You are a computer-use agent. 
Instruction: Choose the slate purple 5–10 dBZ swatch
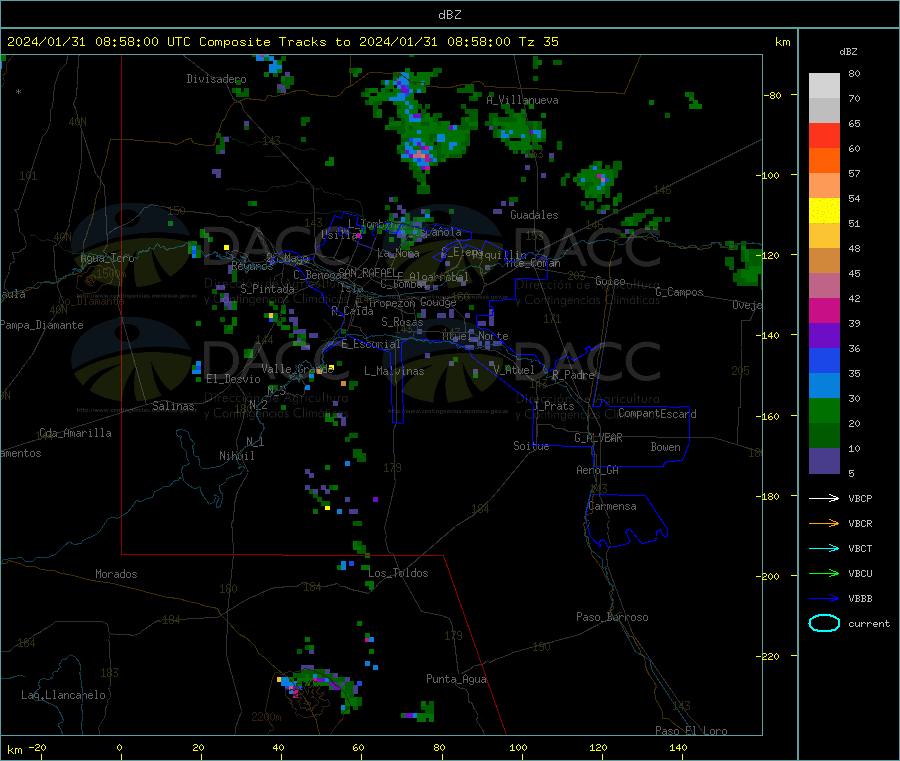pyautogui.click(x=824, y=461)
